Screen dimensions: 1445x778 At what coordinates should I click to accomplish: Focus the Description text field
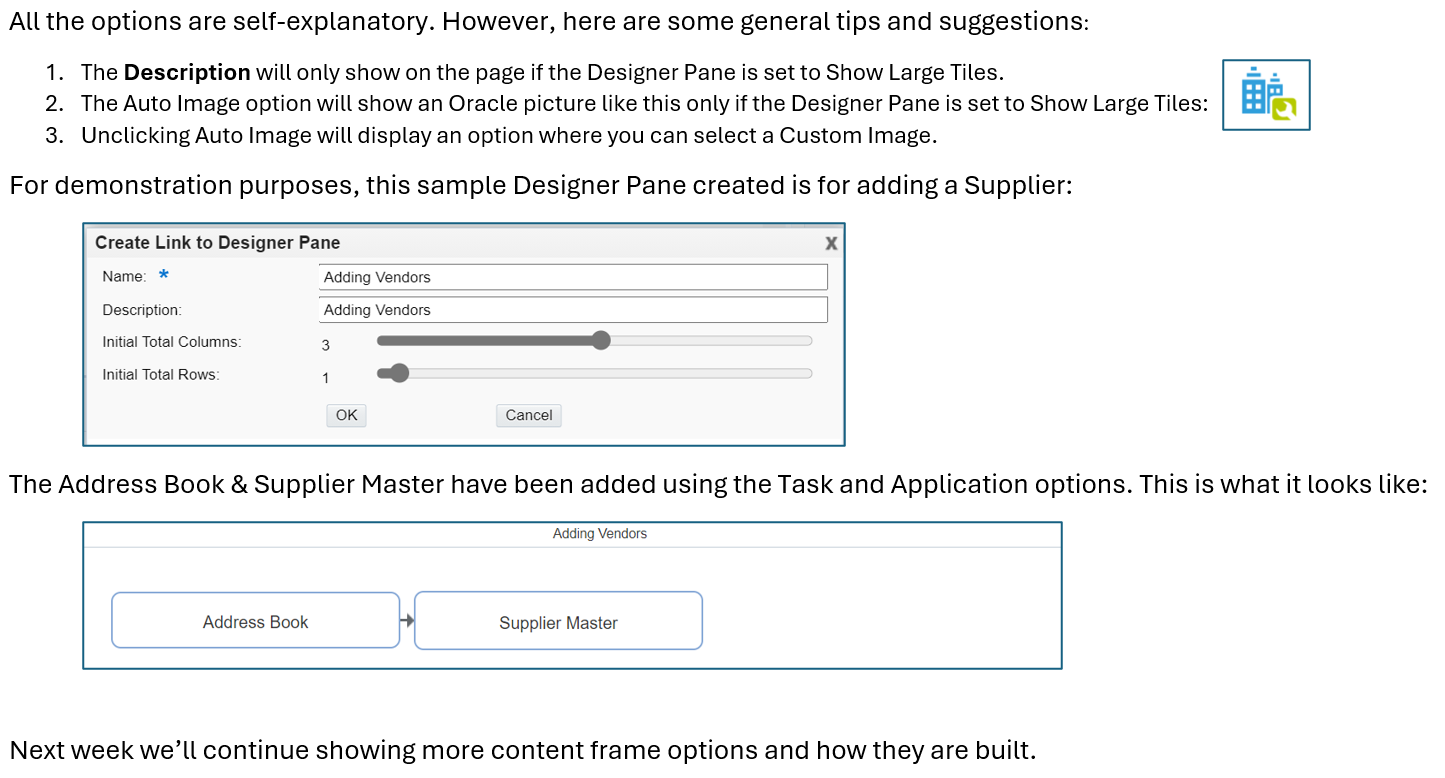pyautogui.click(x=572, y=310)
